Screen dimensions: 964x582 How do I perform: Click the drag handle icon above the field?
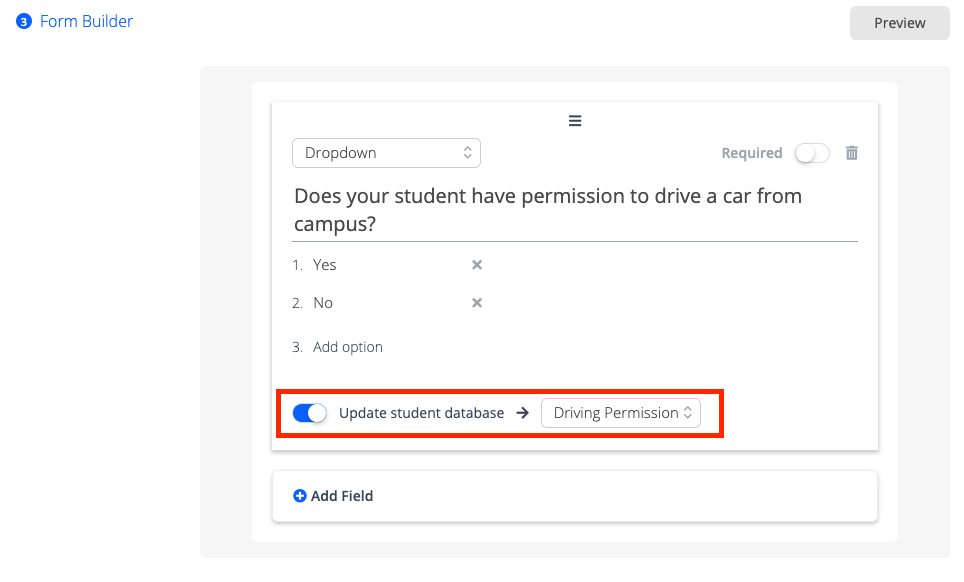(575, 120)
